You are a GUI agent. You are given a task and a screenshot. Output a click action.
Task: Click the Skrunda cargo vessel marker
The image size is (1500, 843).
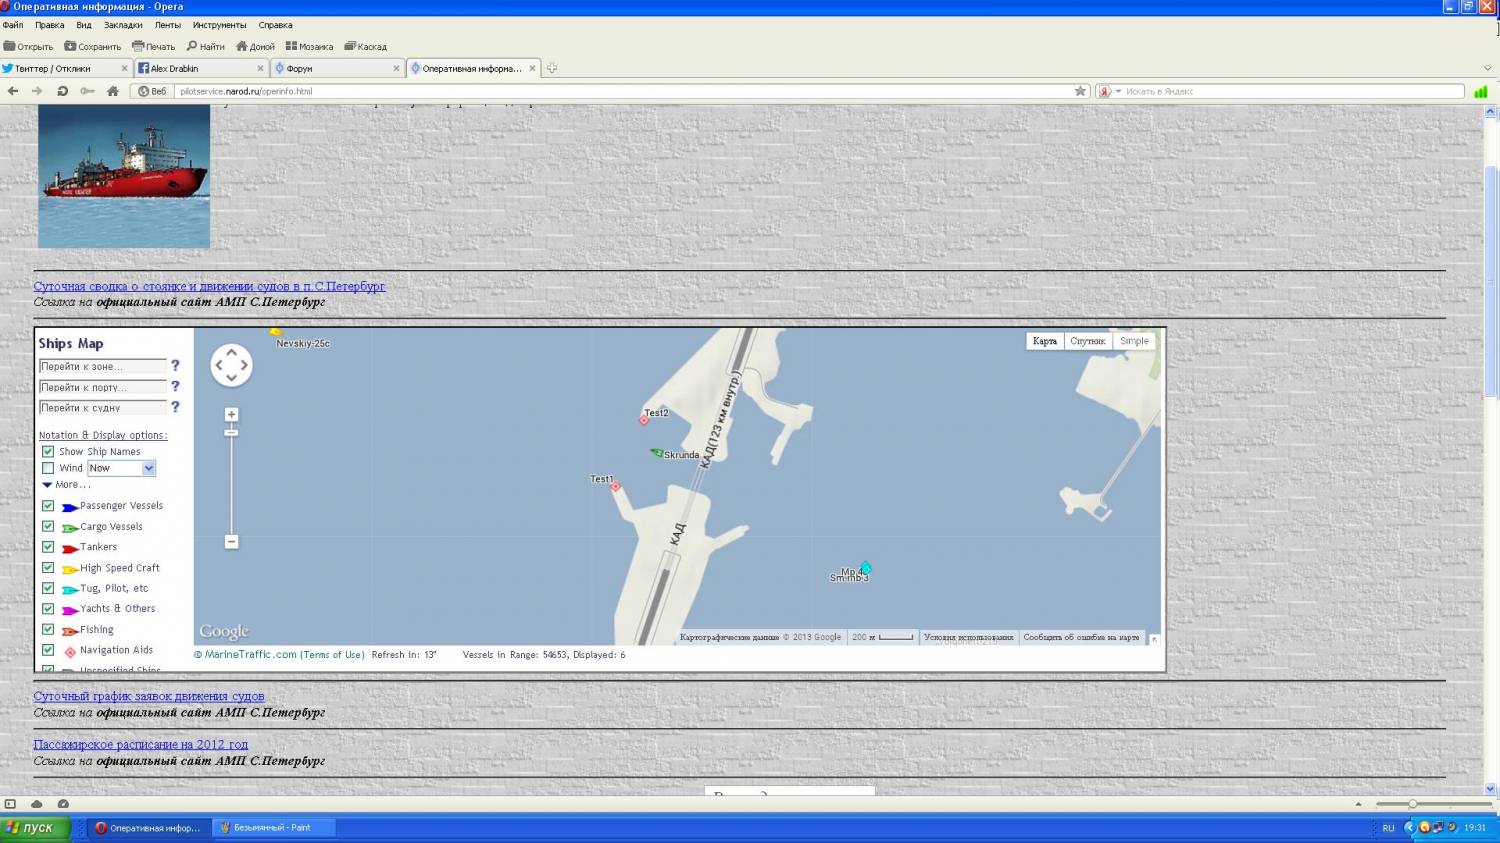tap(657, 453)
